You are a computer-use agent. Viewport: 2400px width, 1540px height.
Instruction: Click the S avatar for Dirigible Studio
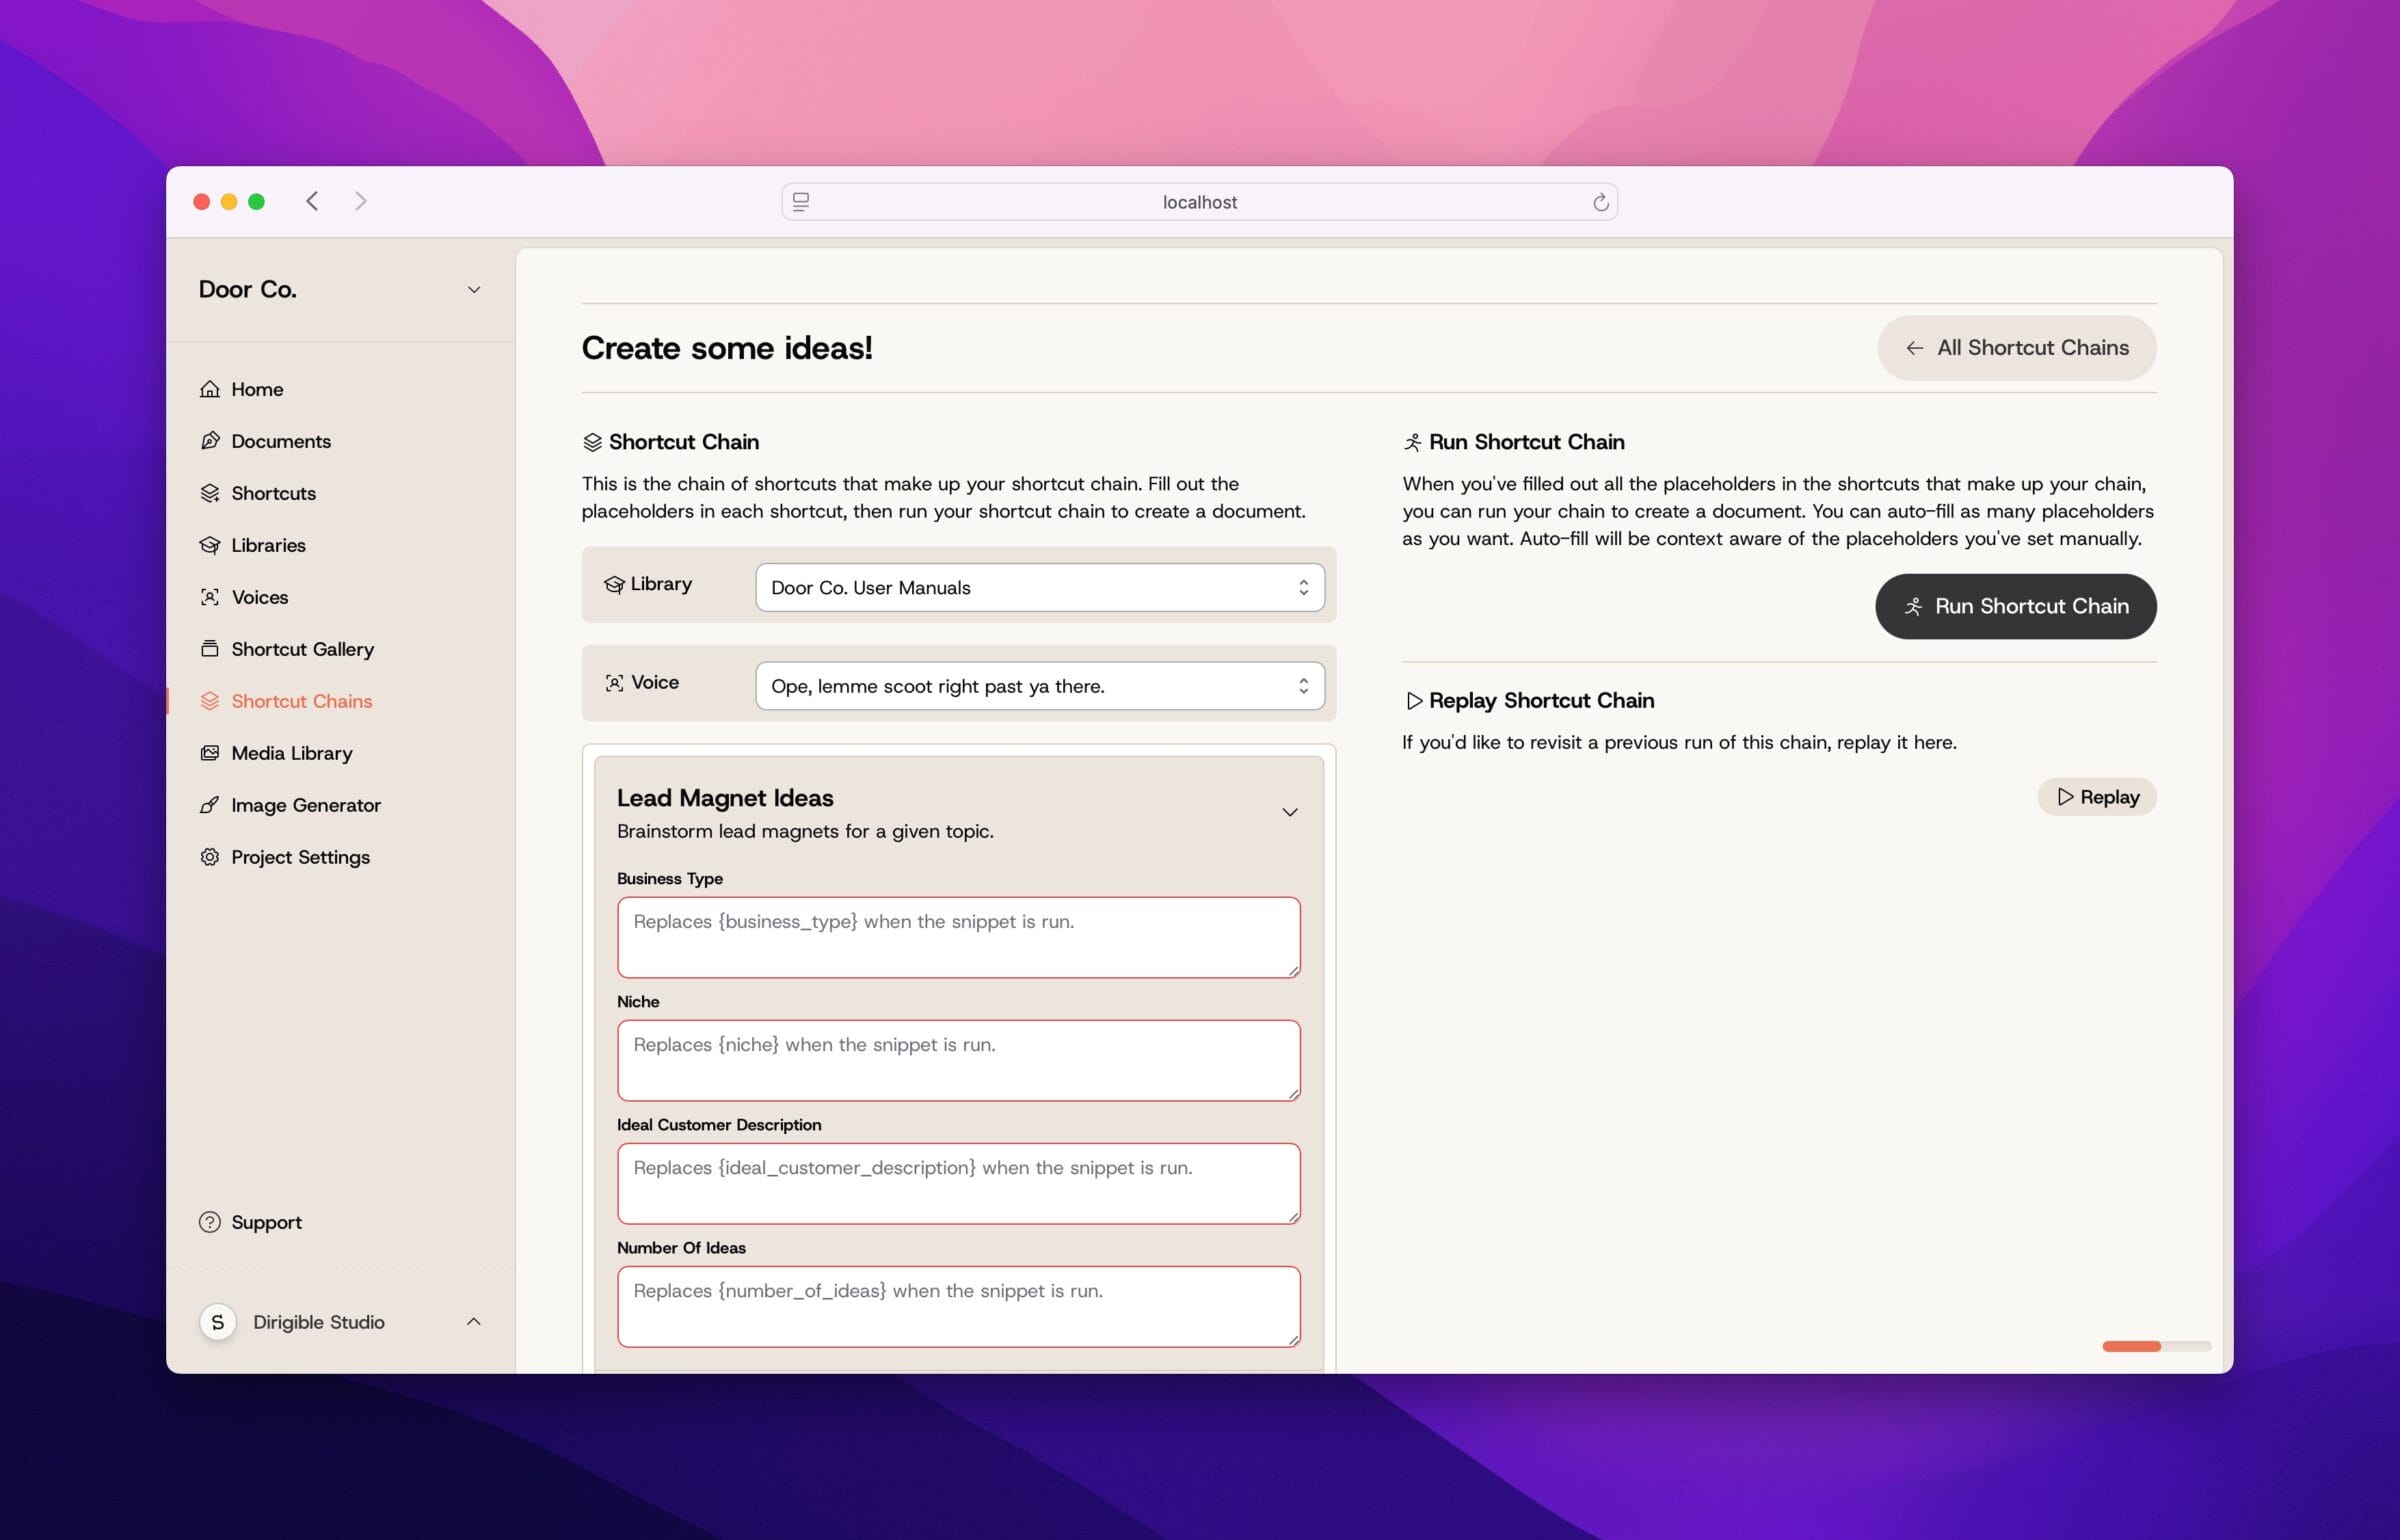pyautogui.click(x=218, y=1322)
